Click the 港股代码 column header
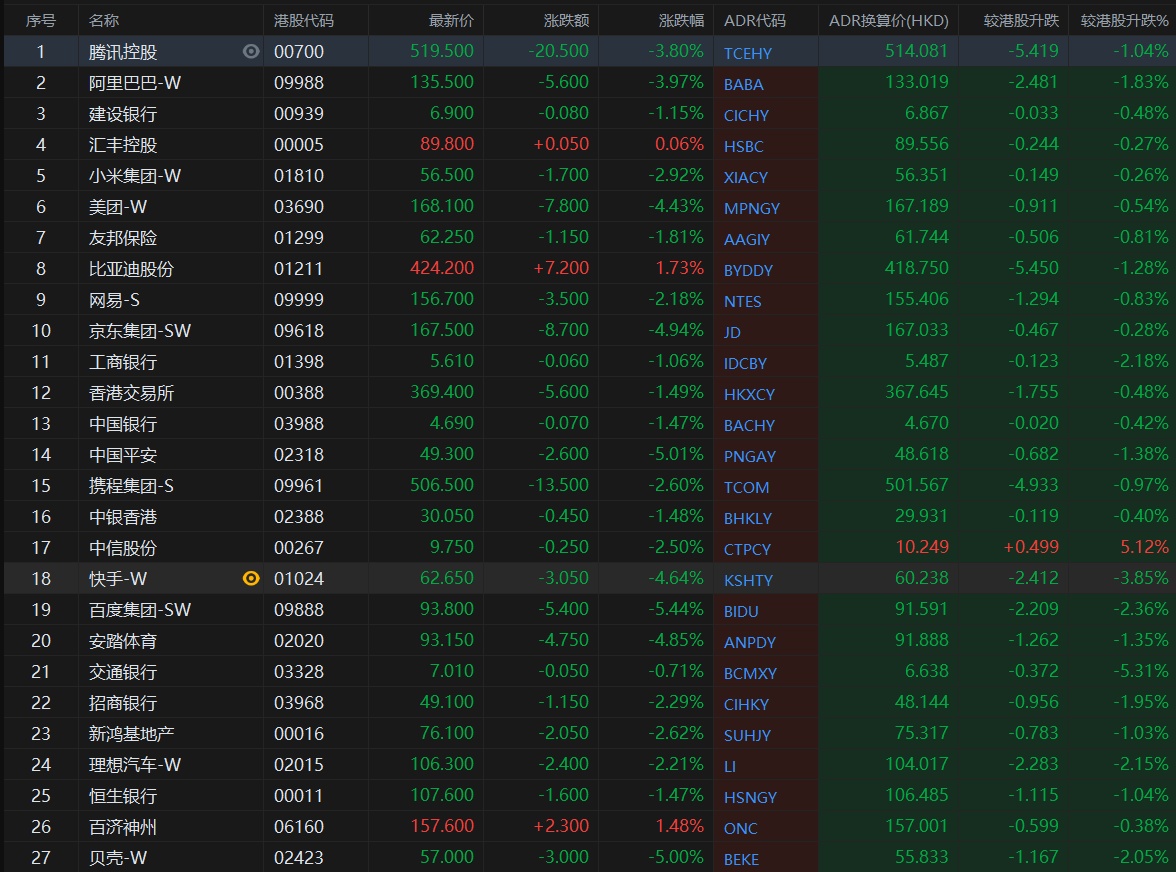 (304, 20)
